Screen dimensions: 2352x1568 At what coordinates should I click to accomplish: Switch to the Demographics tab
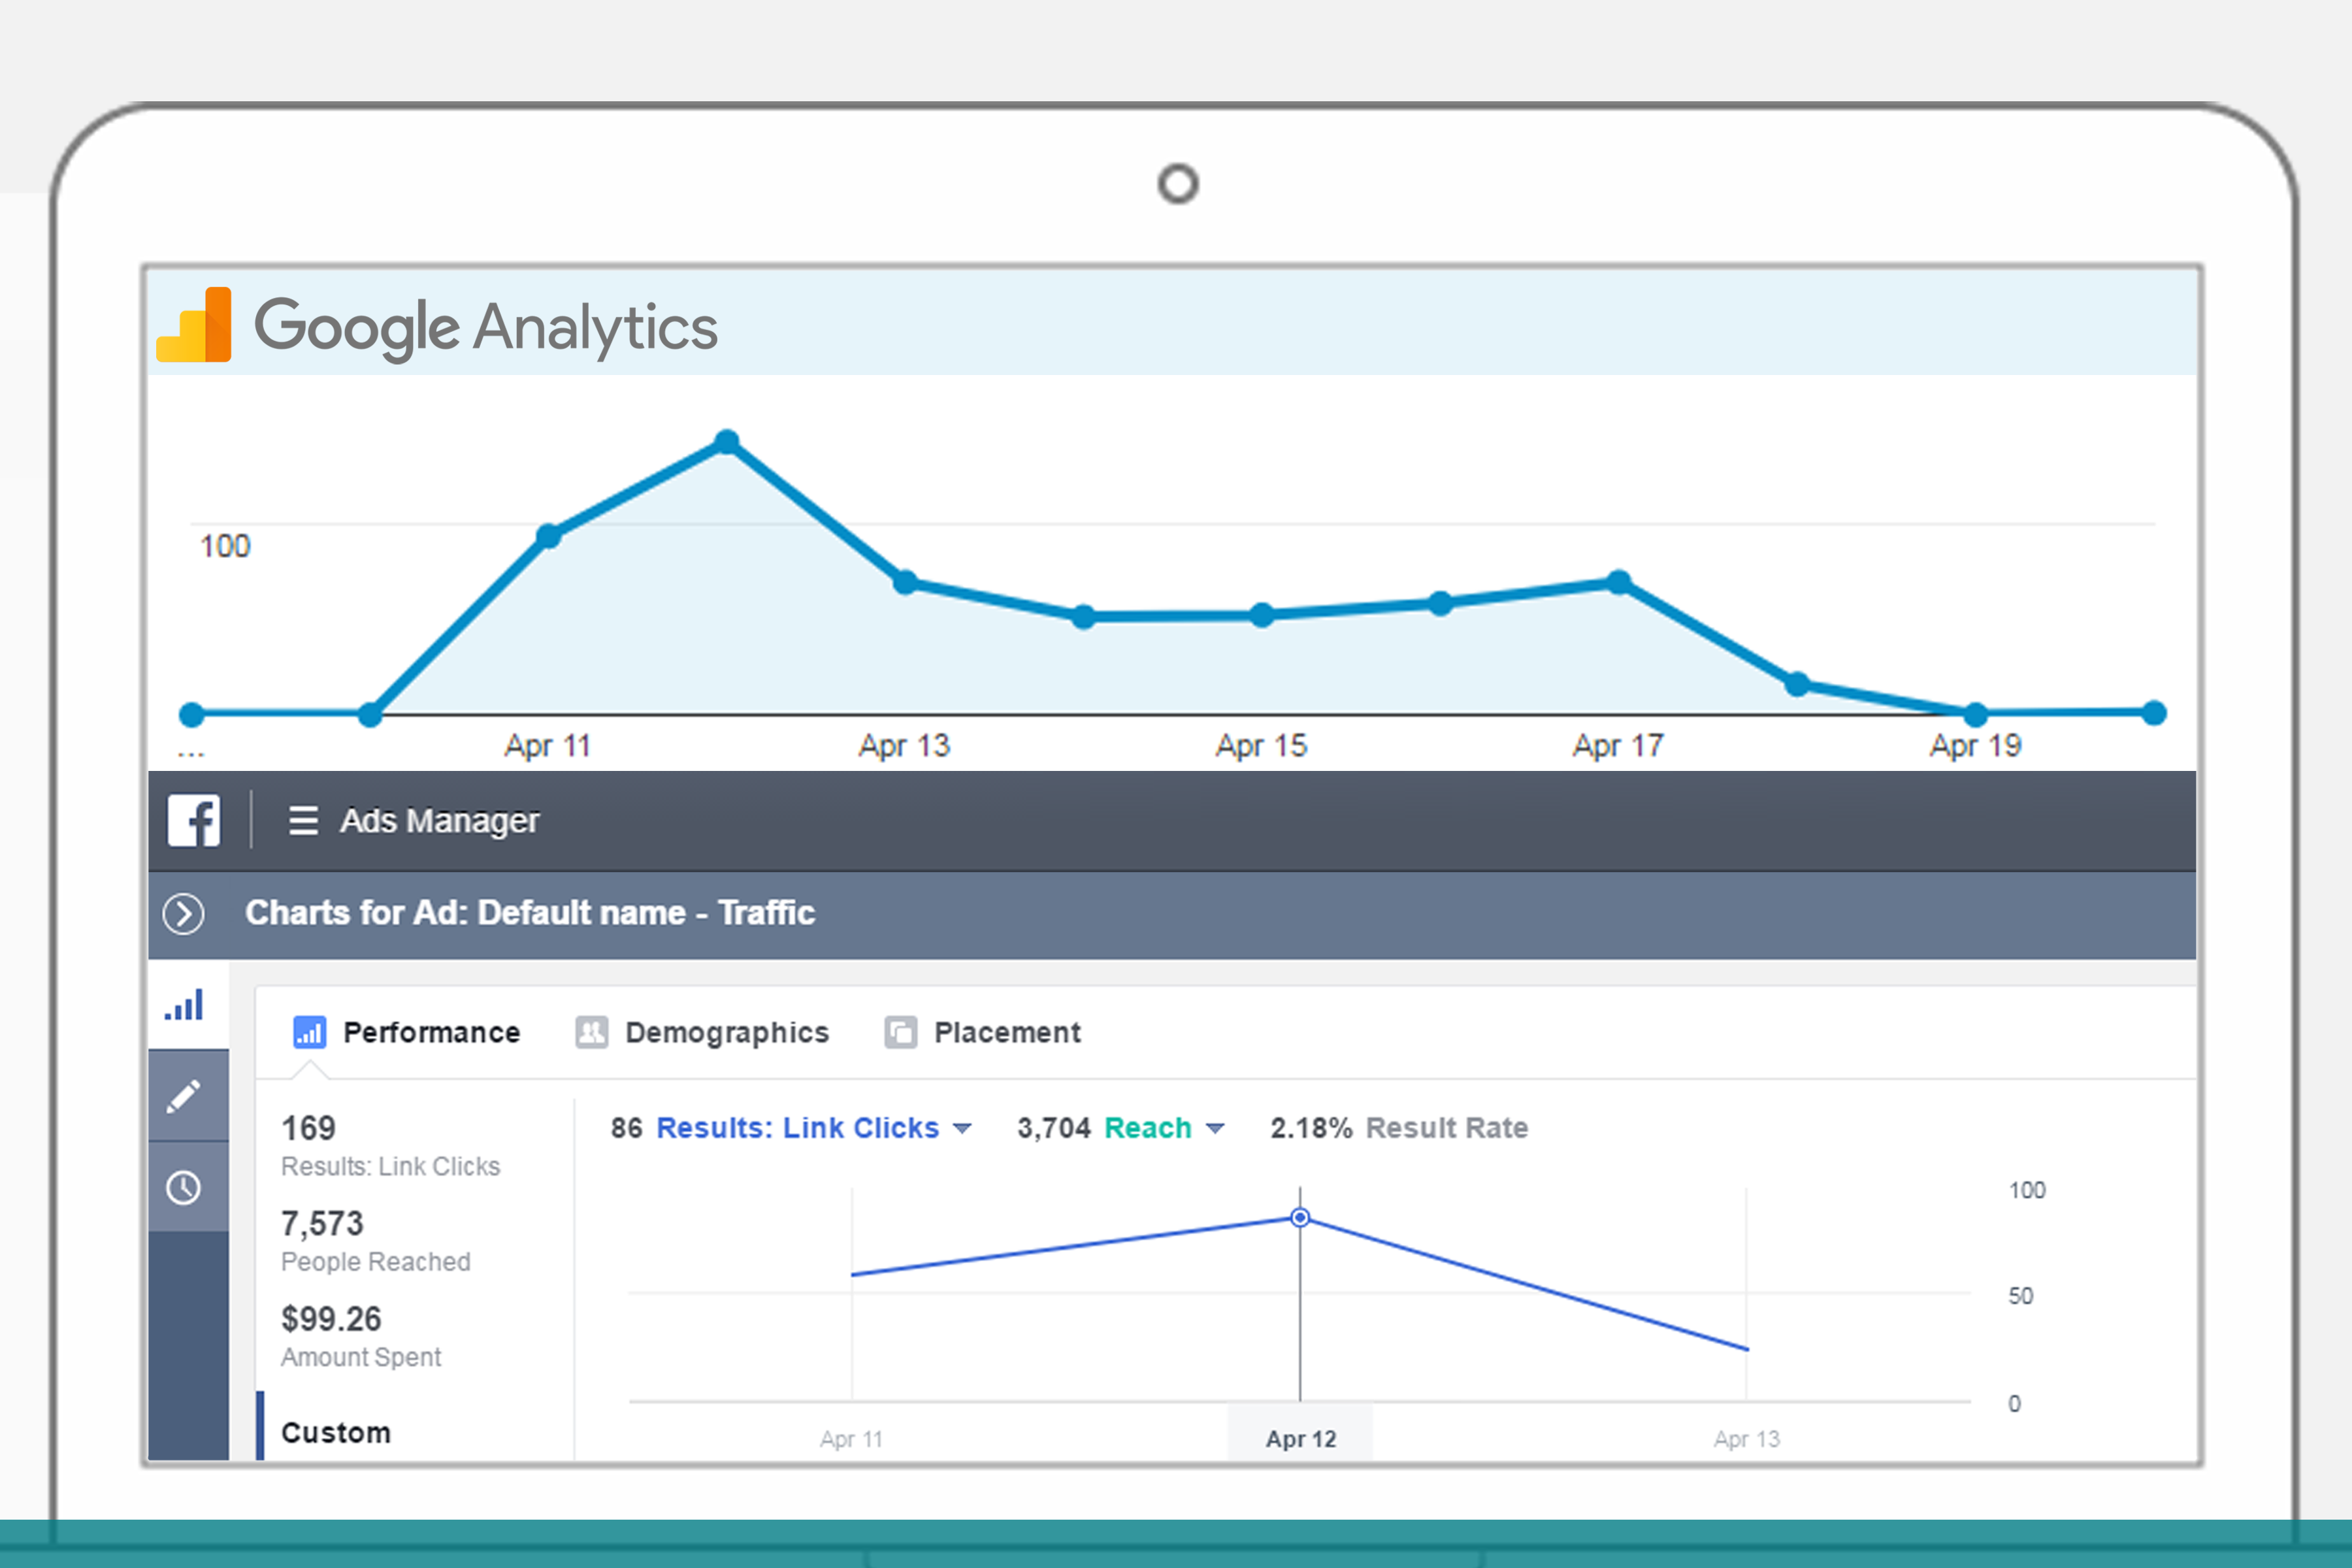tap(702, 1032)
